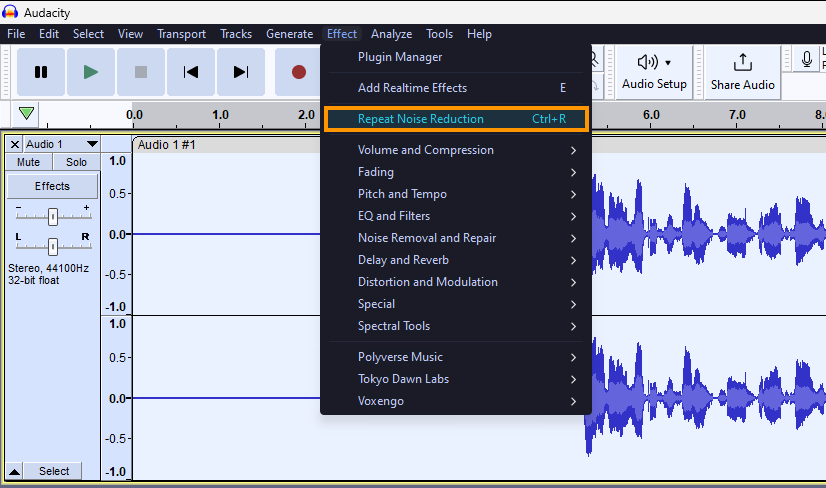Skip to start of the project

point(191,72)
